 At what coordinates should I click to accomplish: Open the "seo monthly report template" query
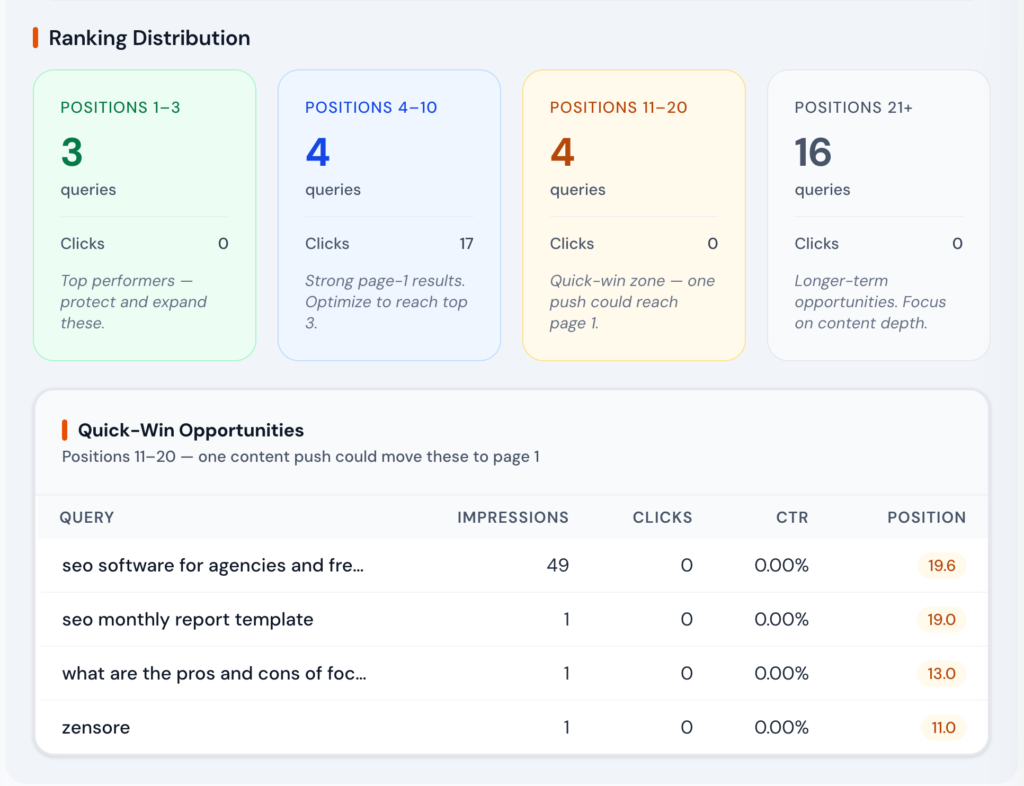[x=187, y=619]
